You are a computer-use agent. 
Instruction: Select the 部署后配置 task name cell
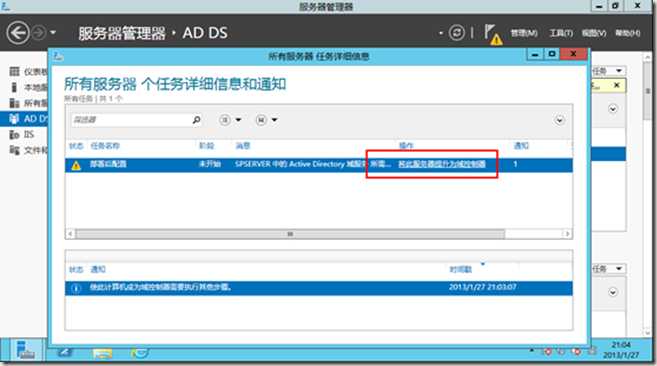(x=108, y=164)
